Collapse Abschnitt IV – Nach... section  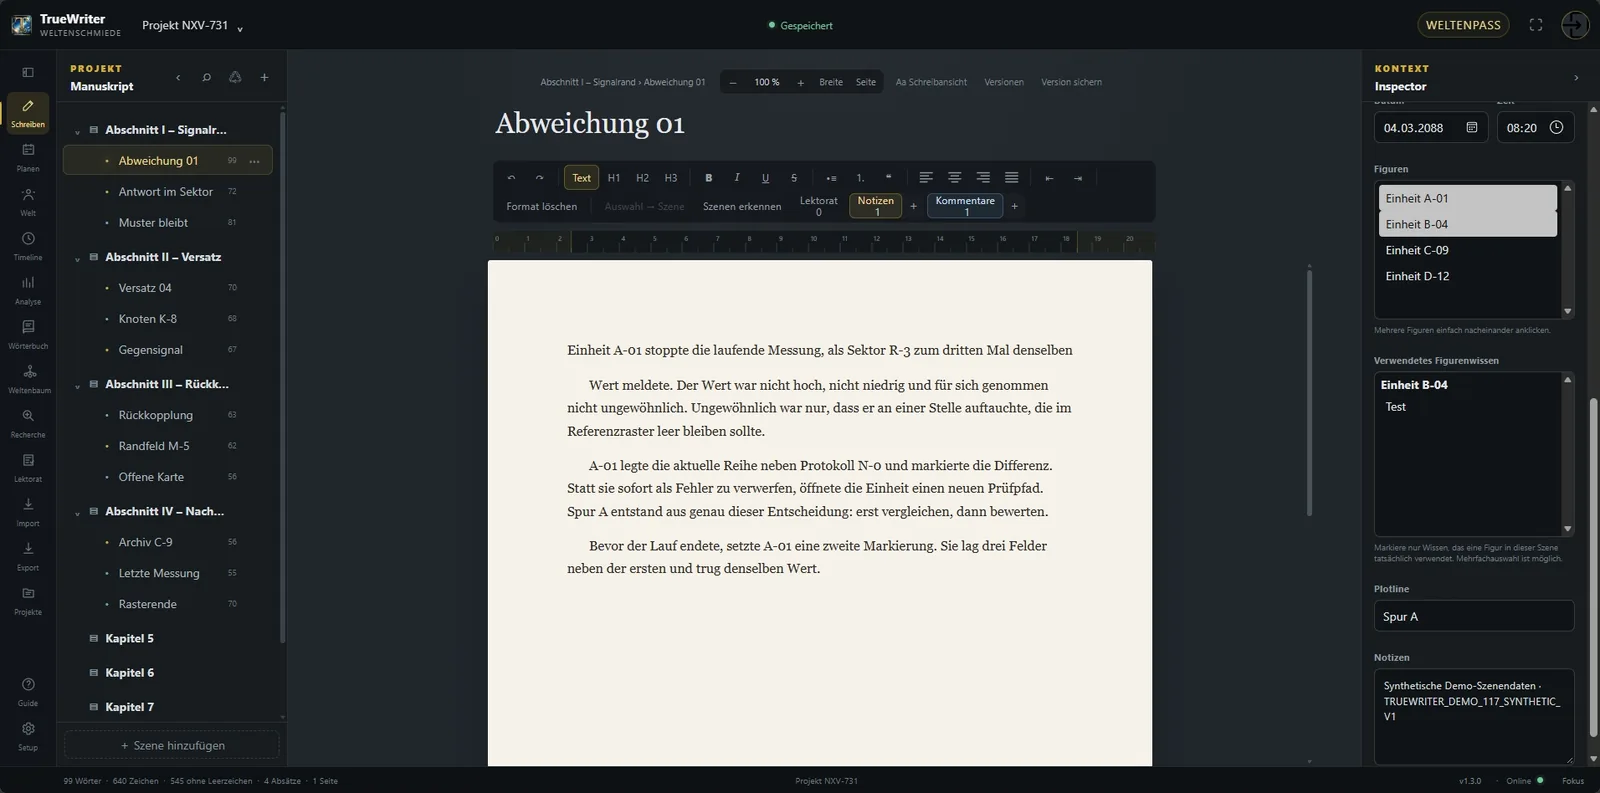tap(77, 512)
